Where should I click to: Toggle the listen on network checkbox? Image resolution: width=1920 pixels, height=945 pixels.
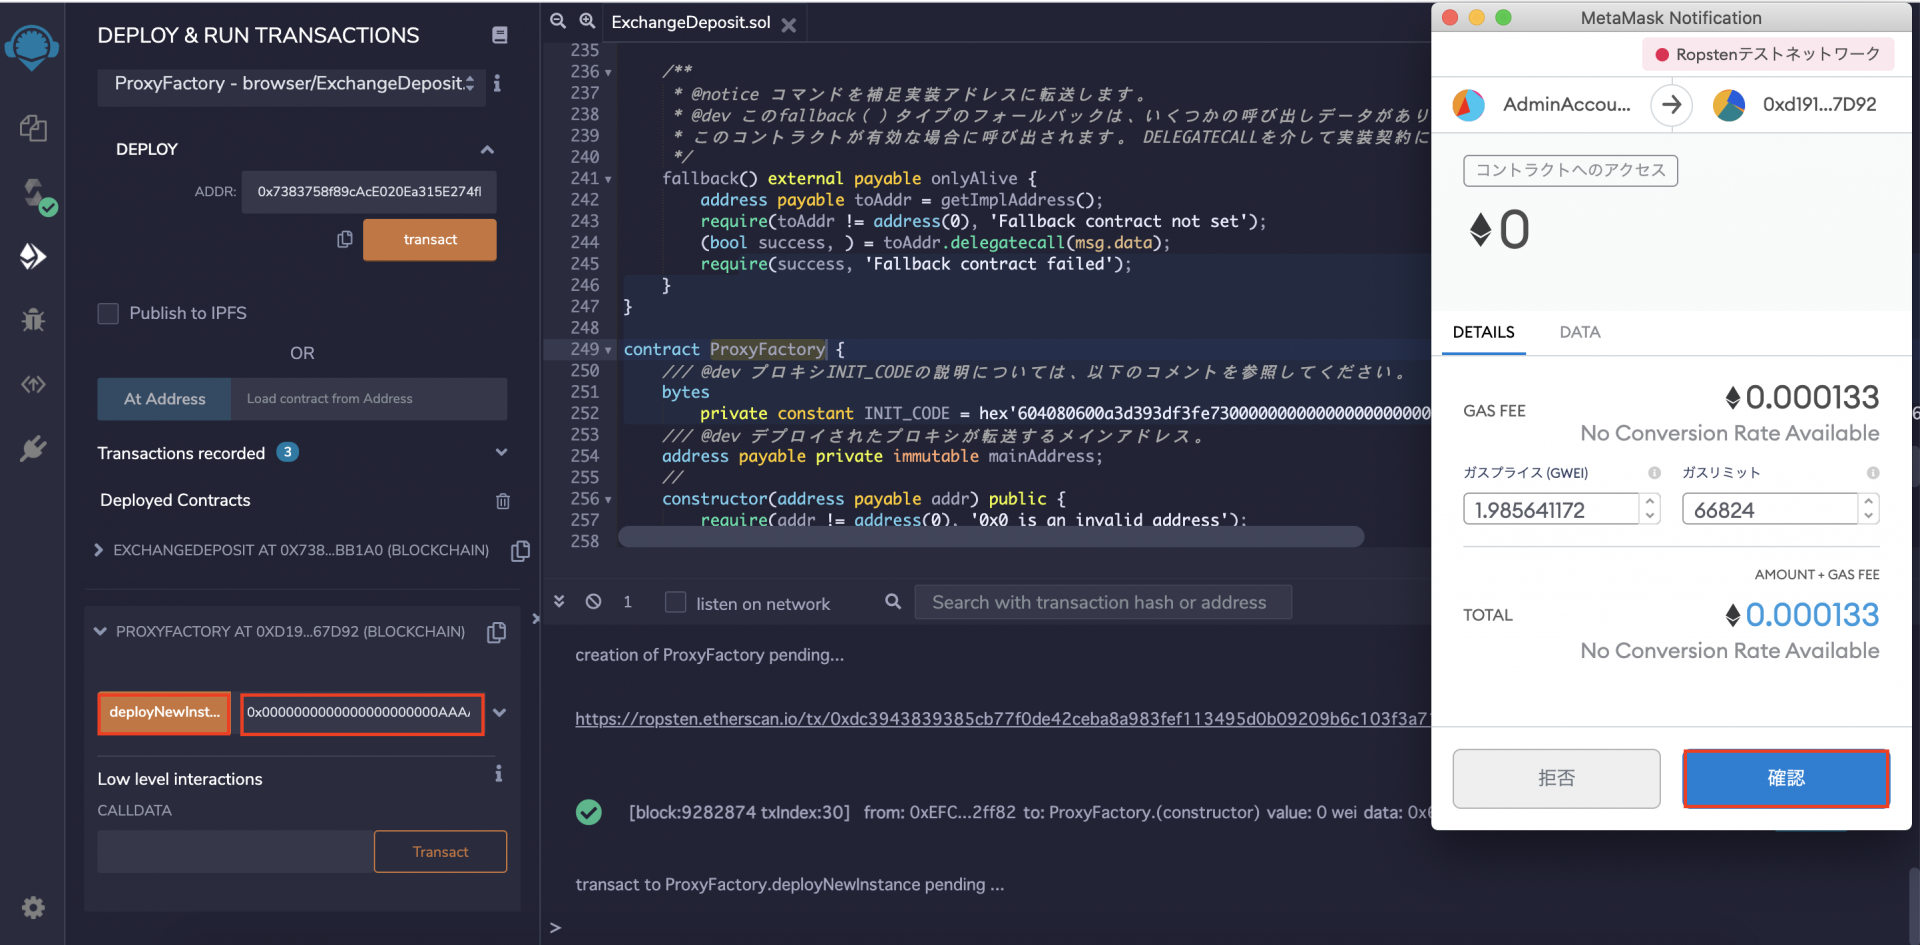click(x=676, y=602)
